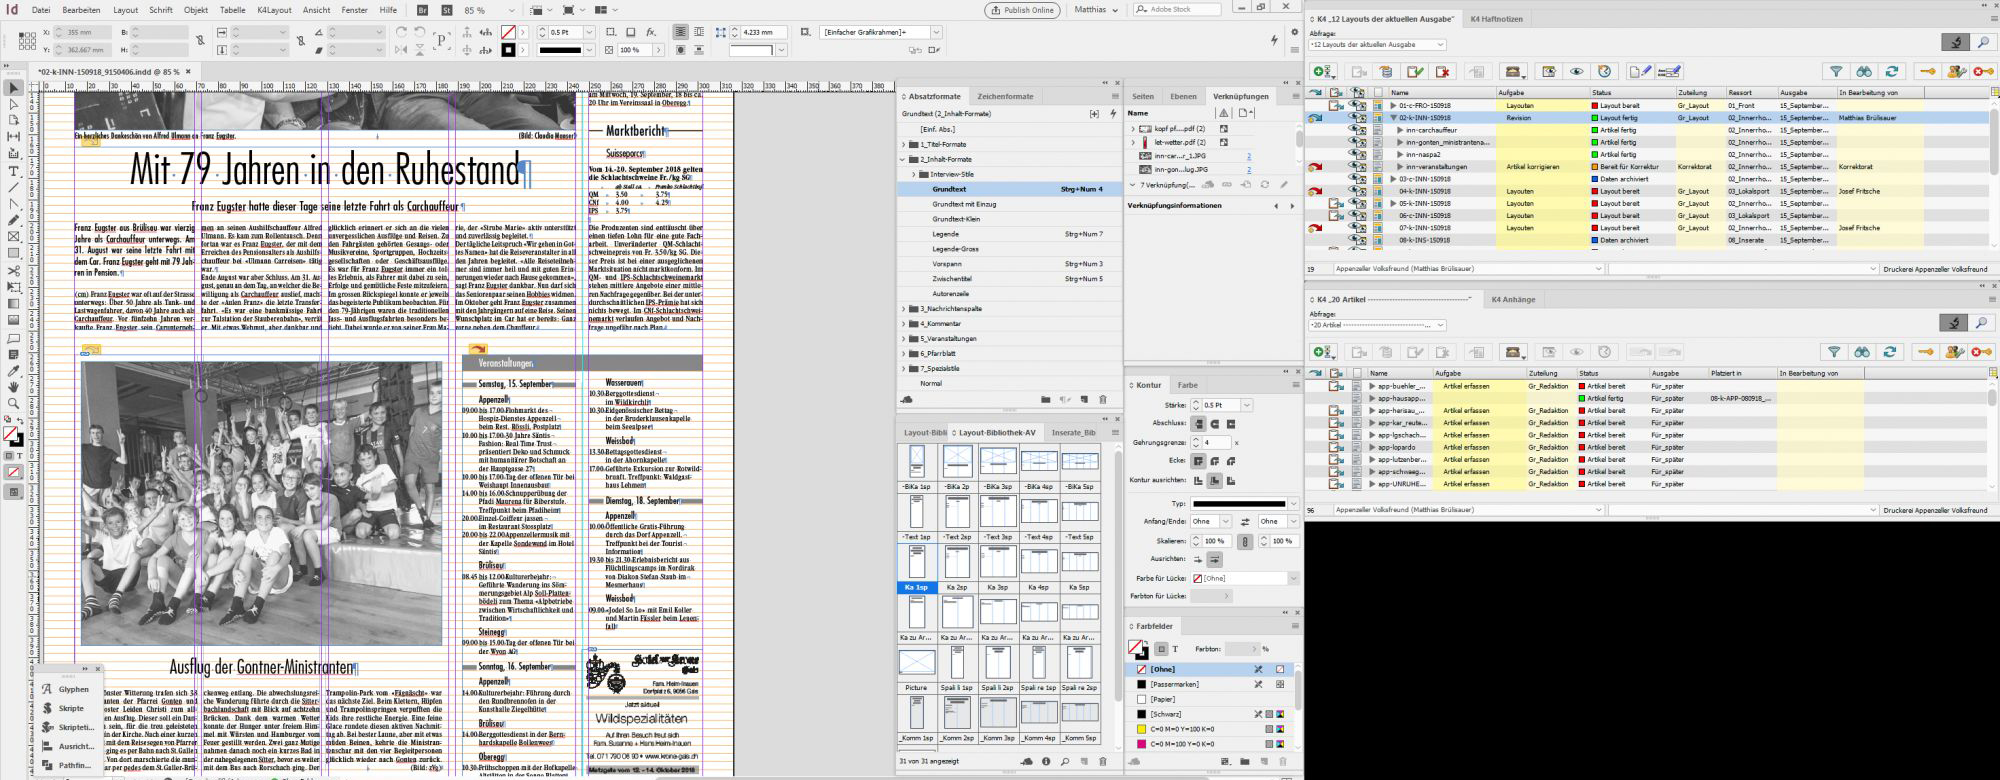
Task: Activate the Zoom tool magnifier
Action: (x=13, y=404)
